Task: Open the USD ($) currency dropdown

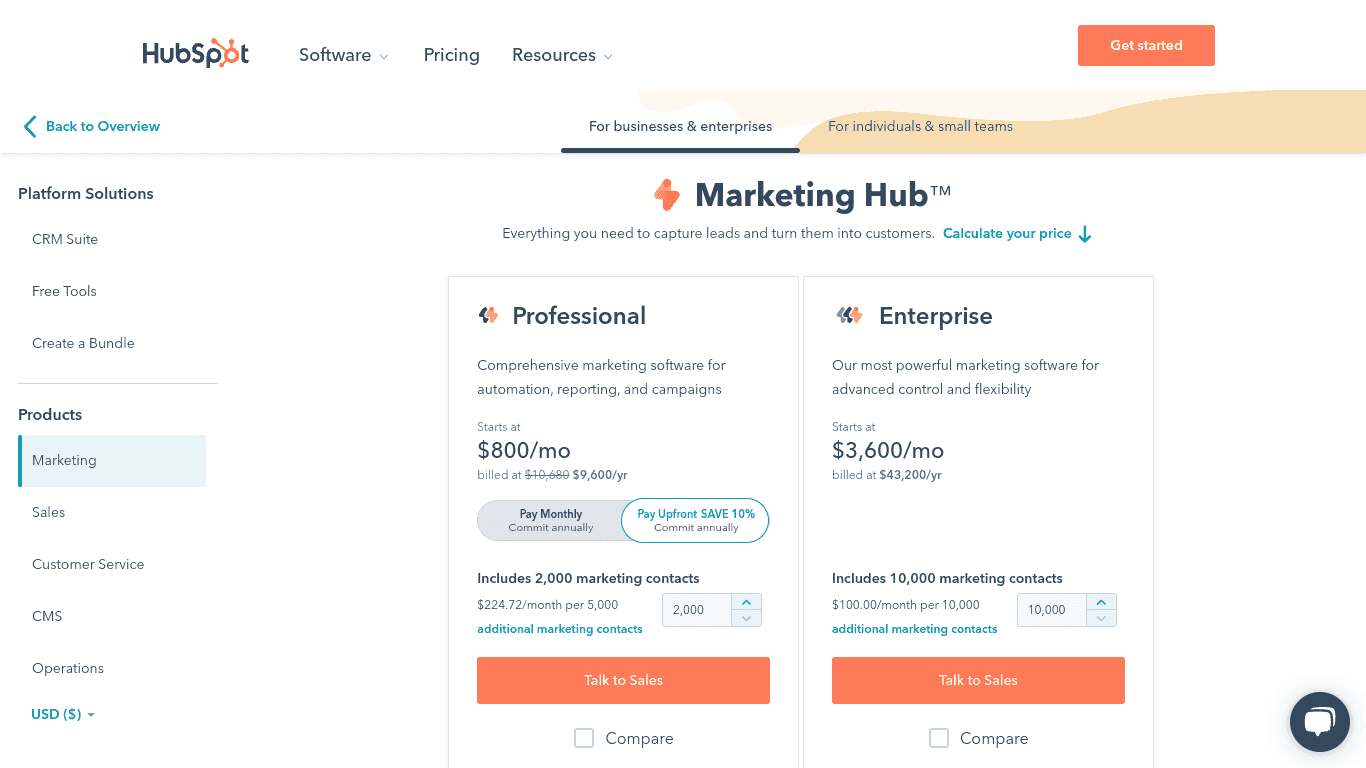Action: click(63, 714)
